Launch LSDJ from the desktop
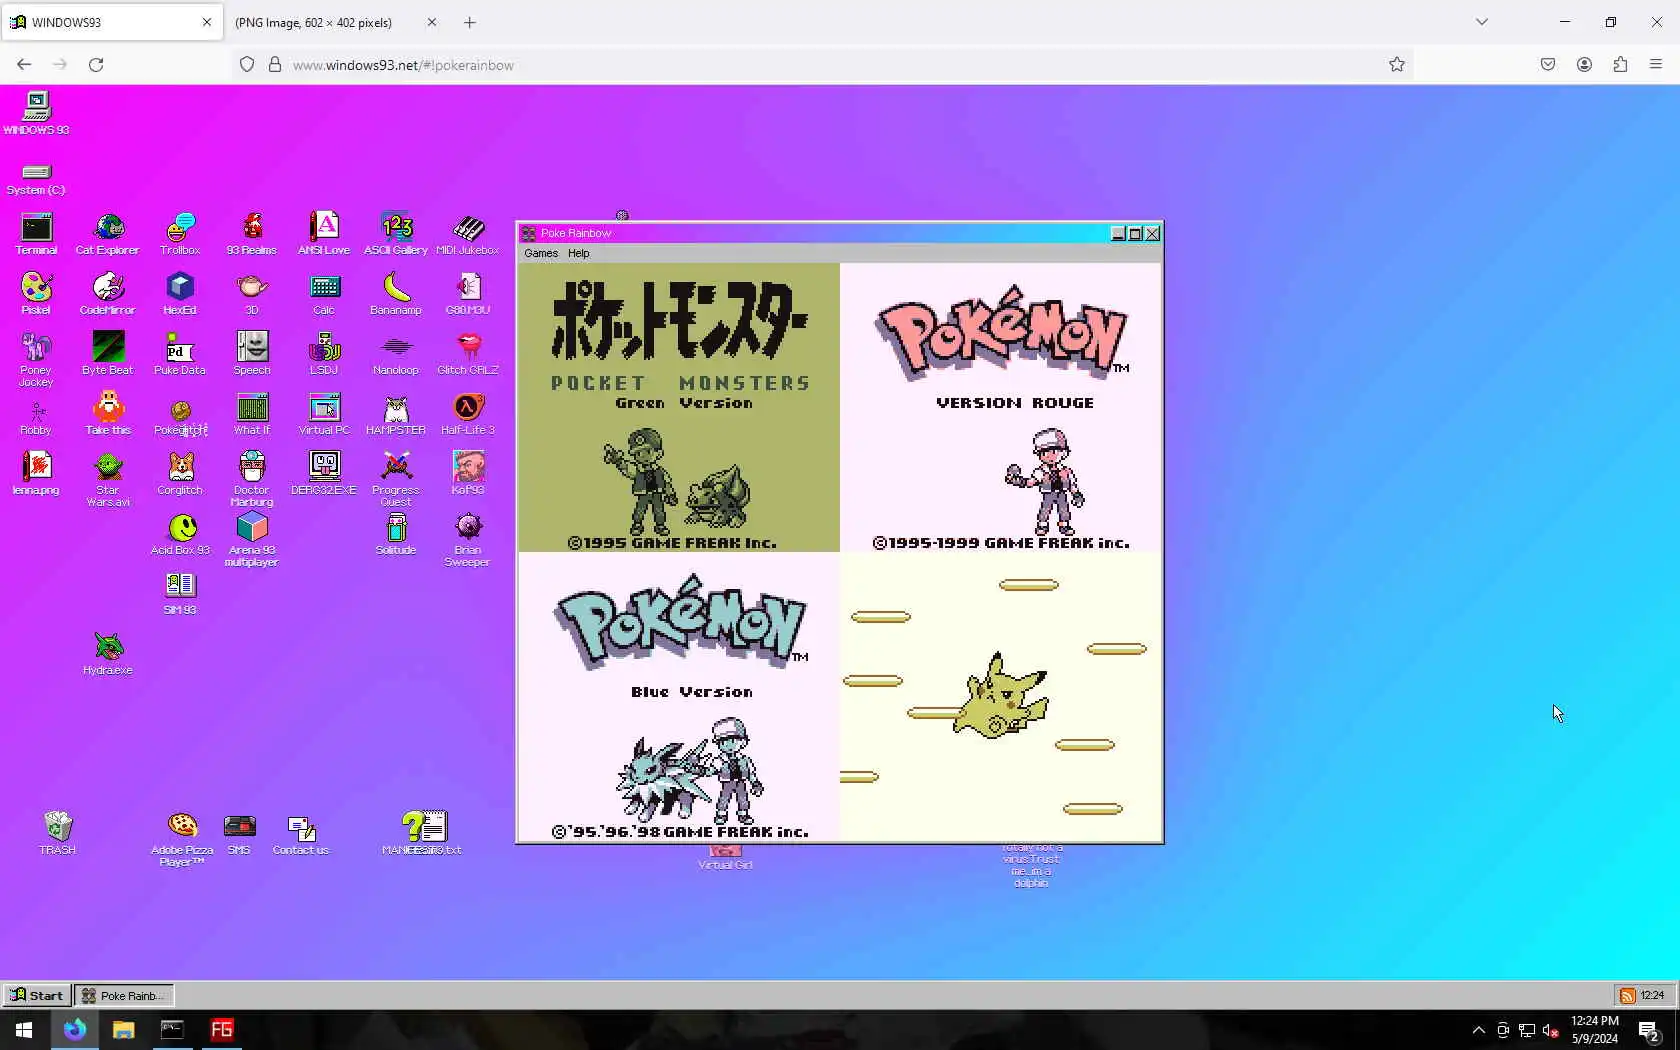This screenshot has height=1050, width=1680. (x=324, y=354)
